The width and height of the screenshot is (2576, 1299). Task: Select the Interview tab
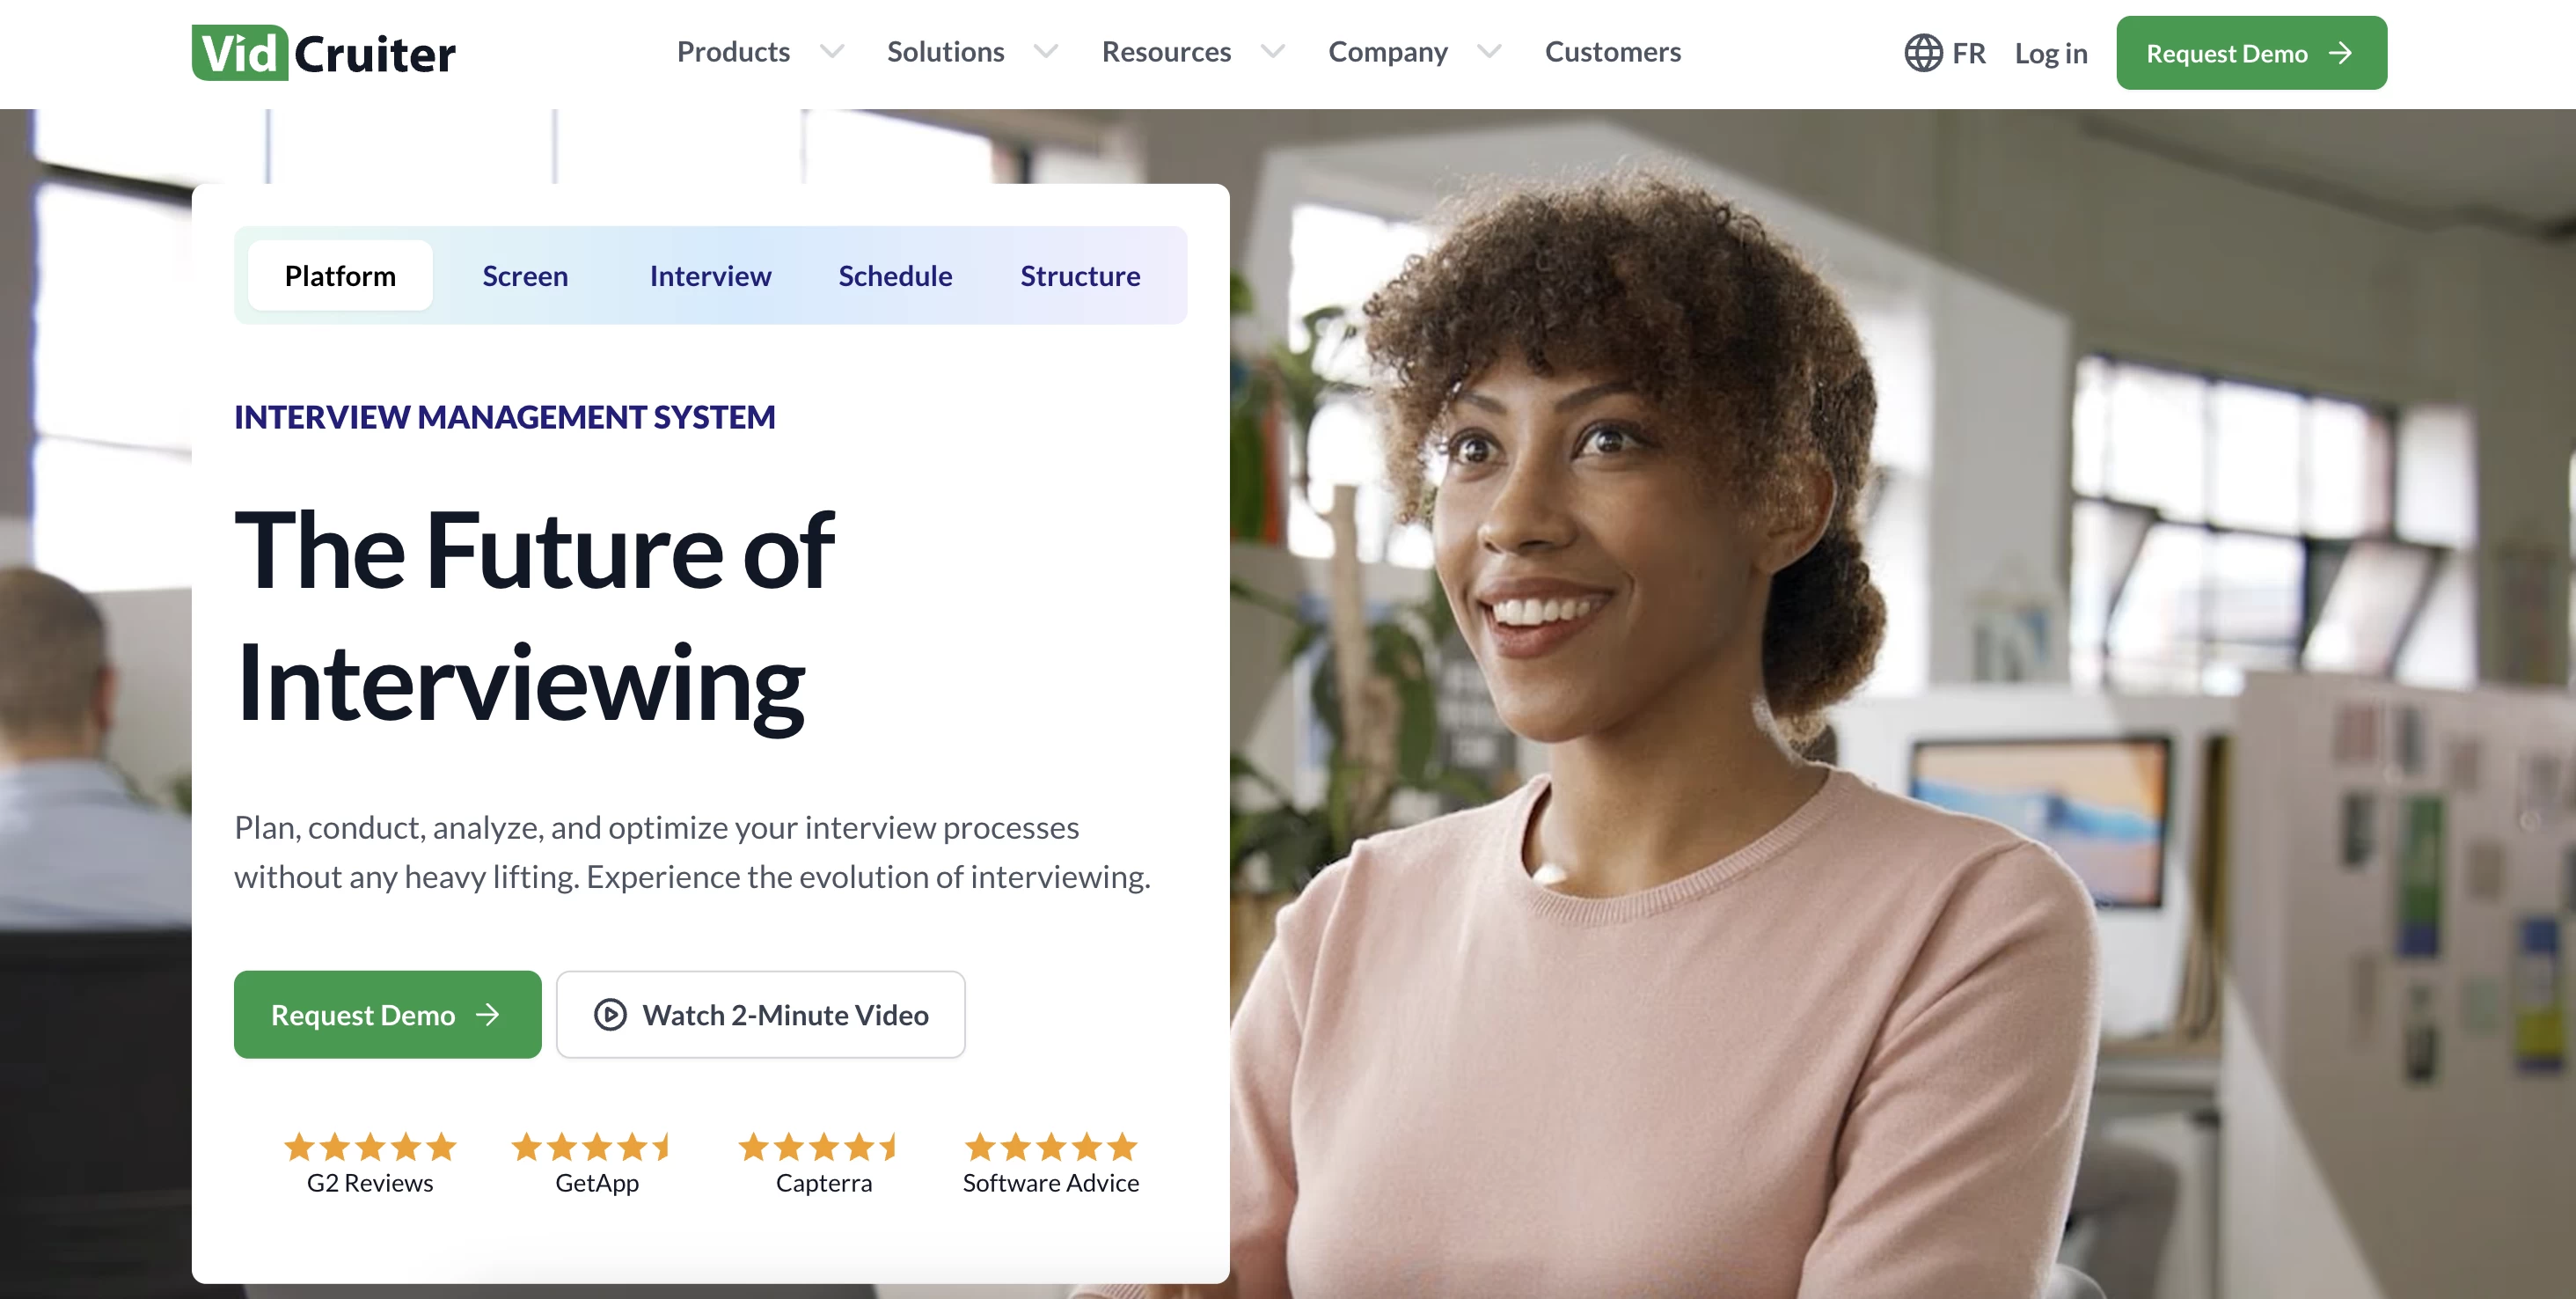(x=710, y=275)
